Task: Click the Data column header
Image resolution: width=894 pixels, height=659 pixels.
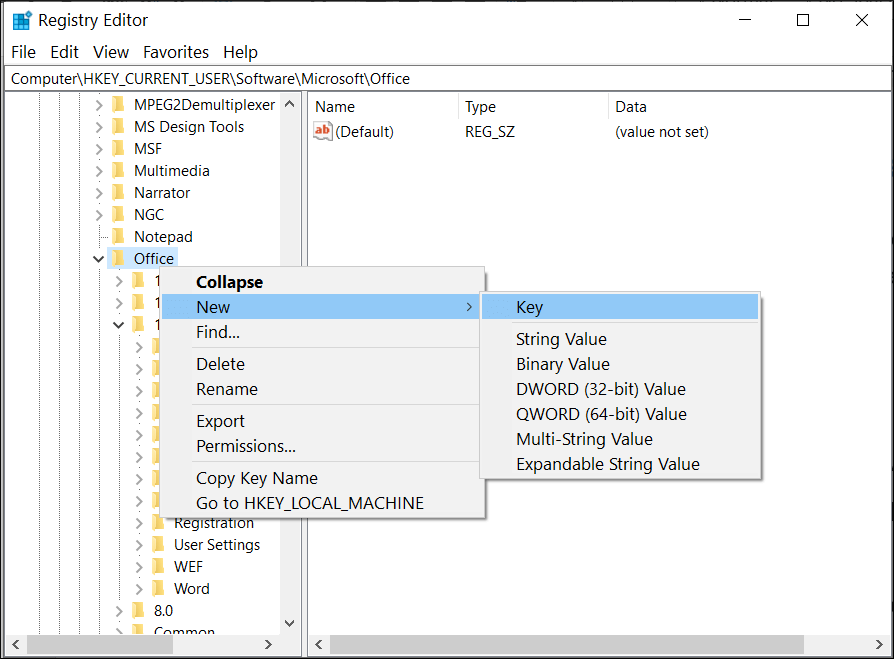Action: pos(750,107)
